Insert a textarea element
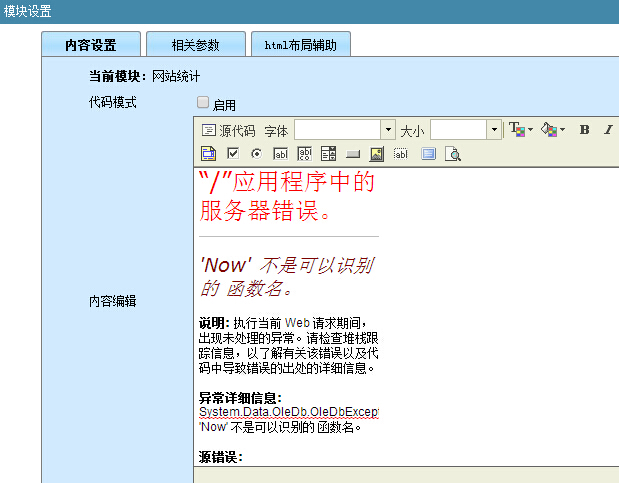The height and width of the screenshot is (483, 619). point(305,154)
